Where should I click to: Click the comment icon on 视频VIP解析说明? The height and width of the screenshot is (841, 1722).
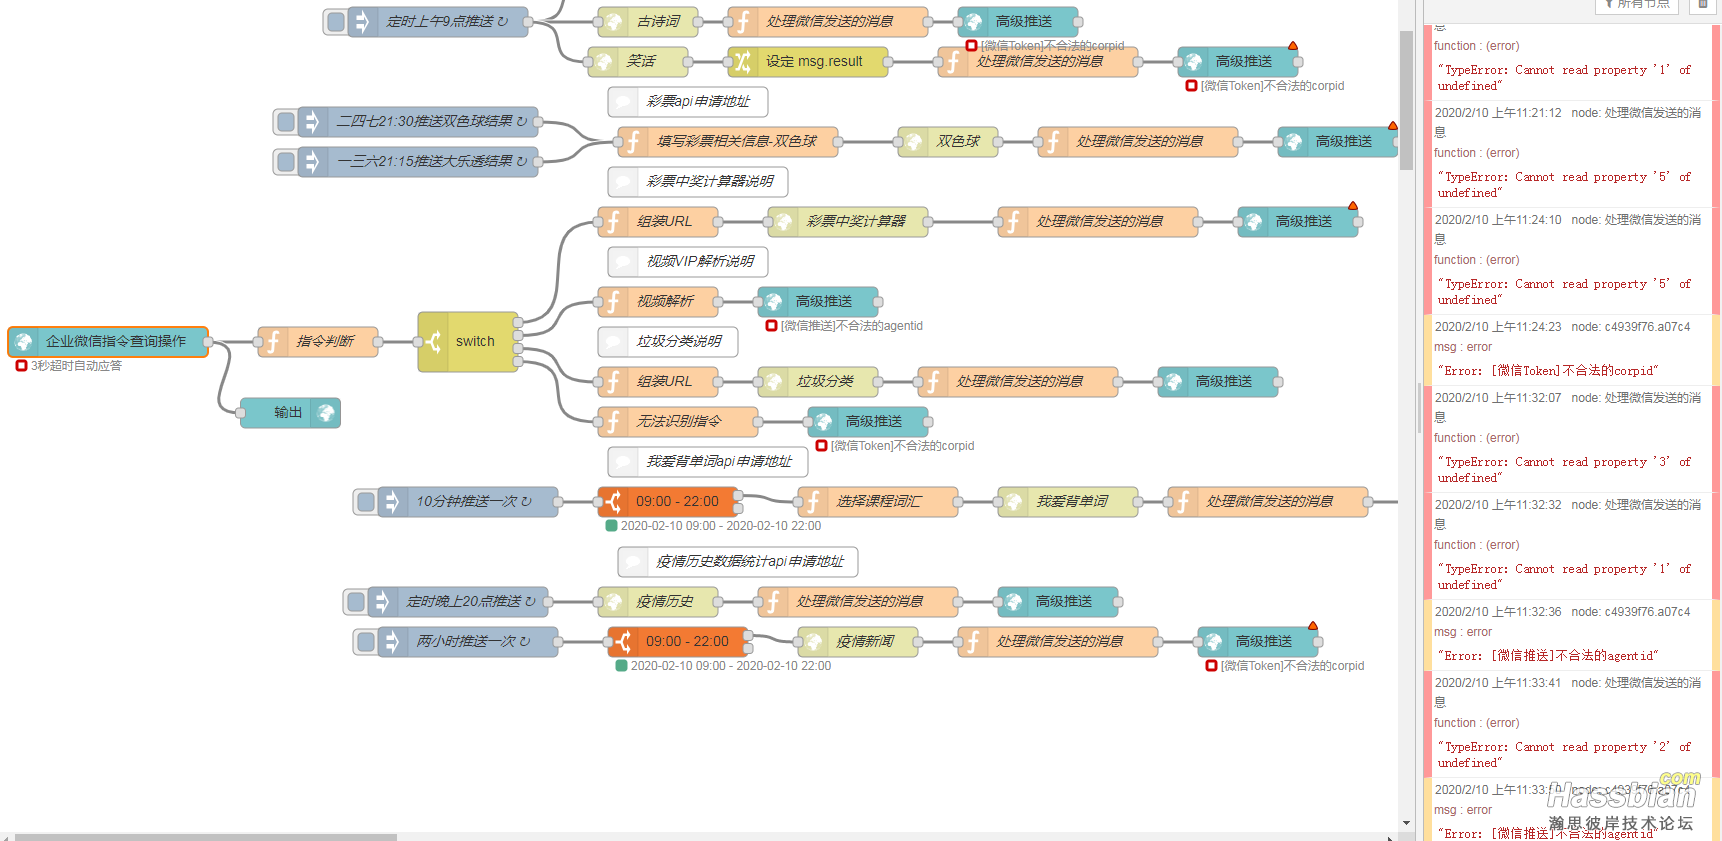point(623,261)
